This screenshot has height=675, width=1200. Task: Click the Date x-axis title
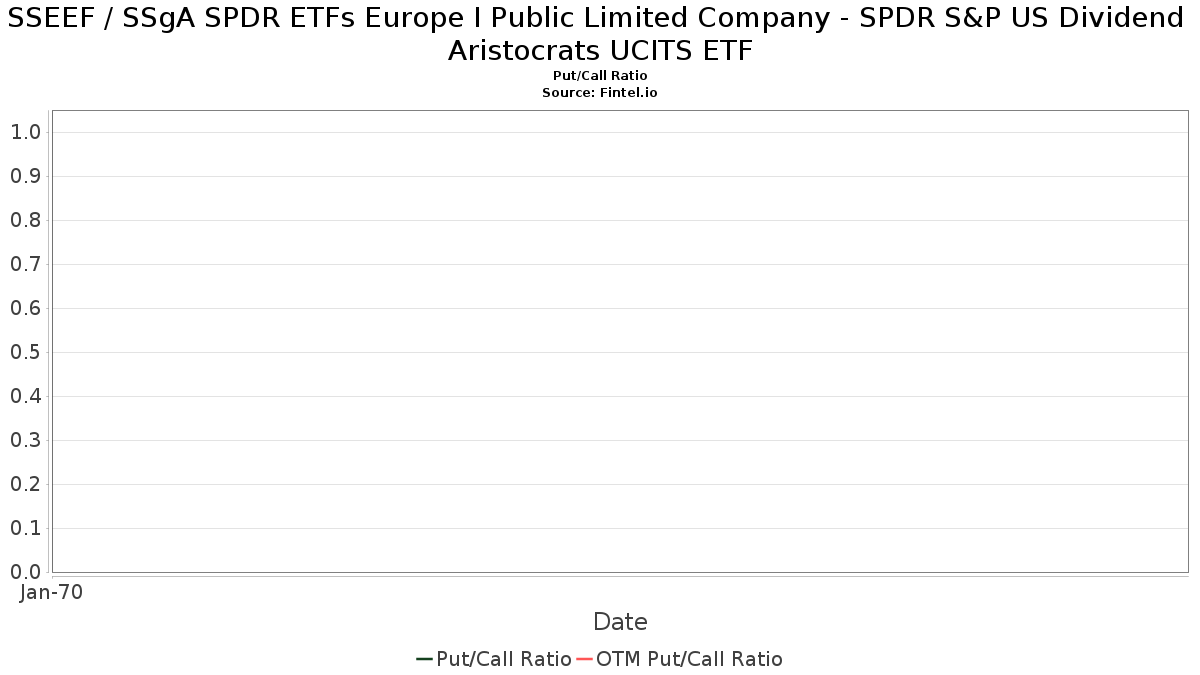[620, 622]
